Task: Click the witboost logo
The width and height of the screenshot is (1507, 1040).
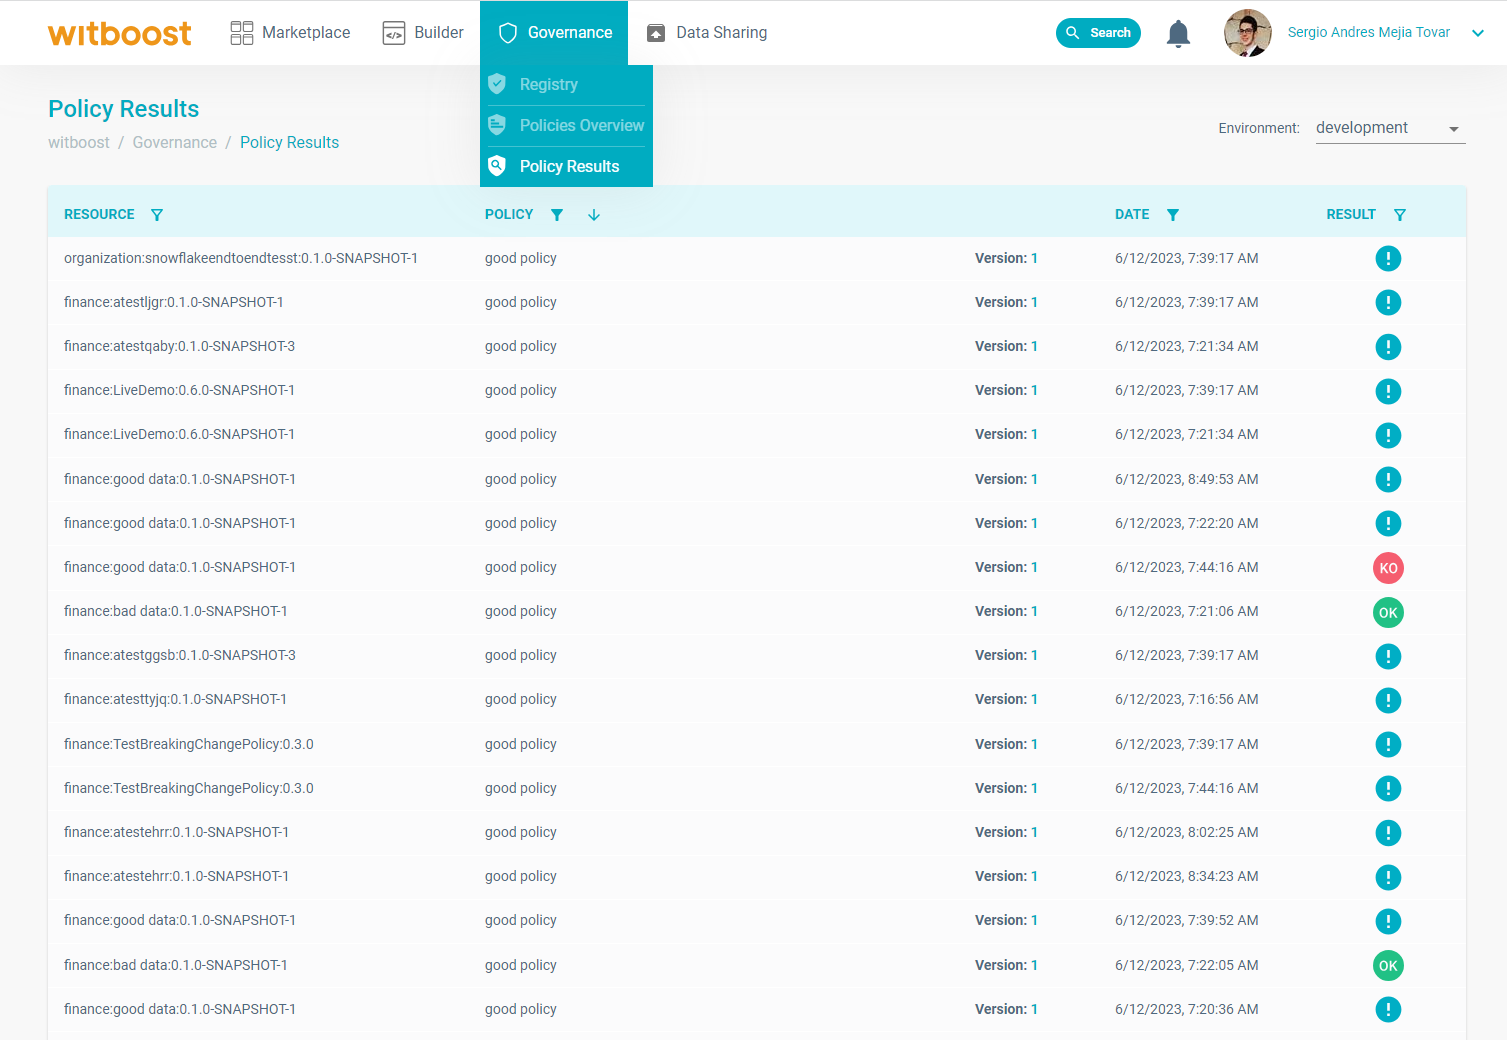Action: (x=120, y=33)
